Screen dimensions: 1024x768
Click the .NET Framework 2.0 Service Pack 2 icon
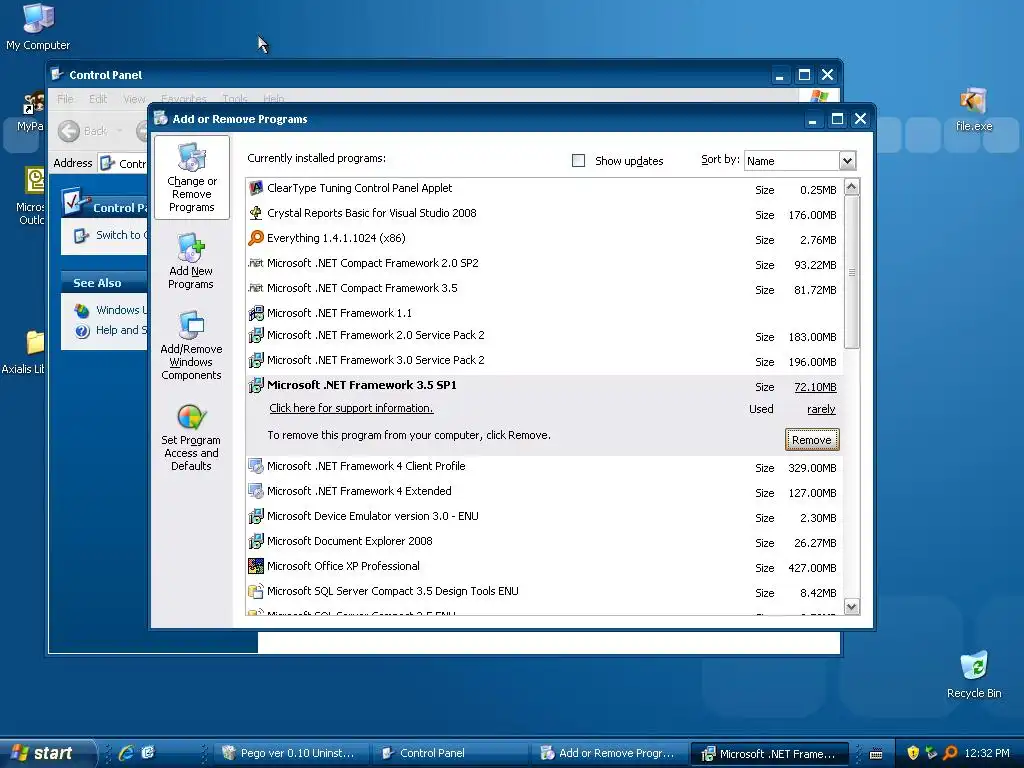coord(256,336)
